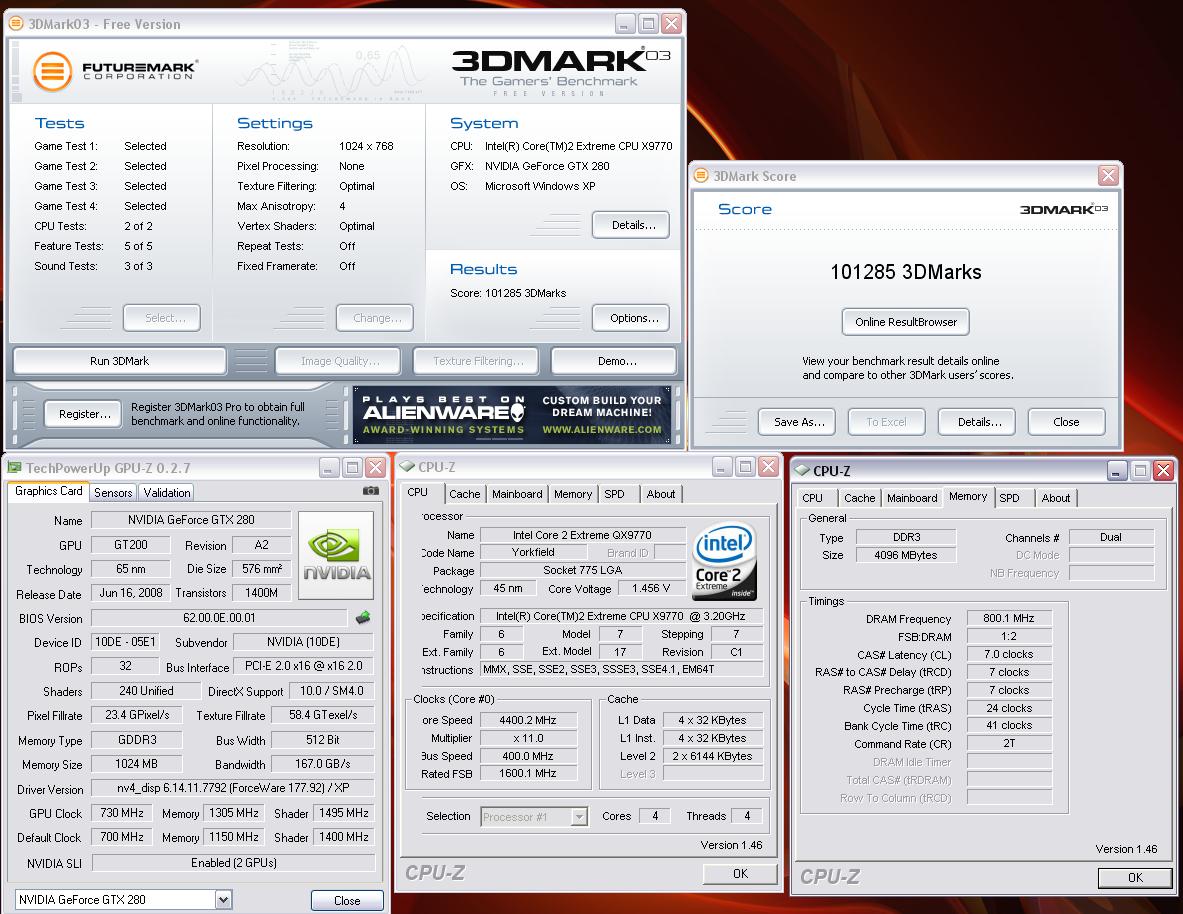Click the GPU-Z BIOS save chip icon

tap(363, 617)
